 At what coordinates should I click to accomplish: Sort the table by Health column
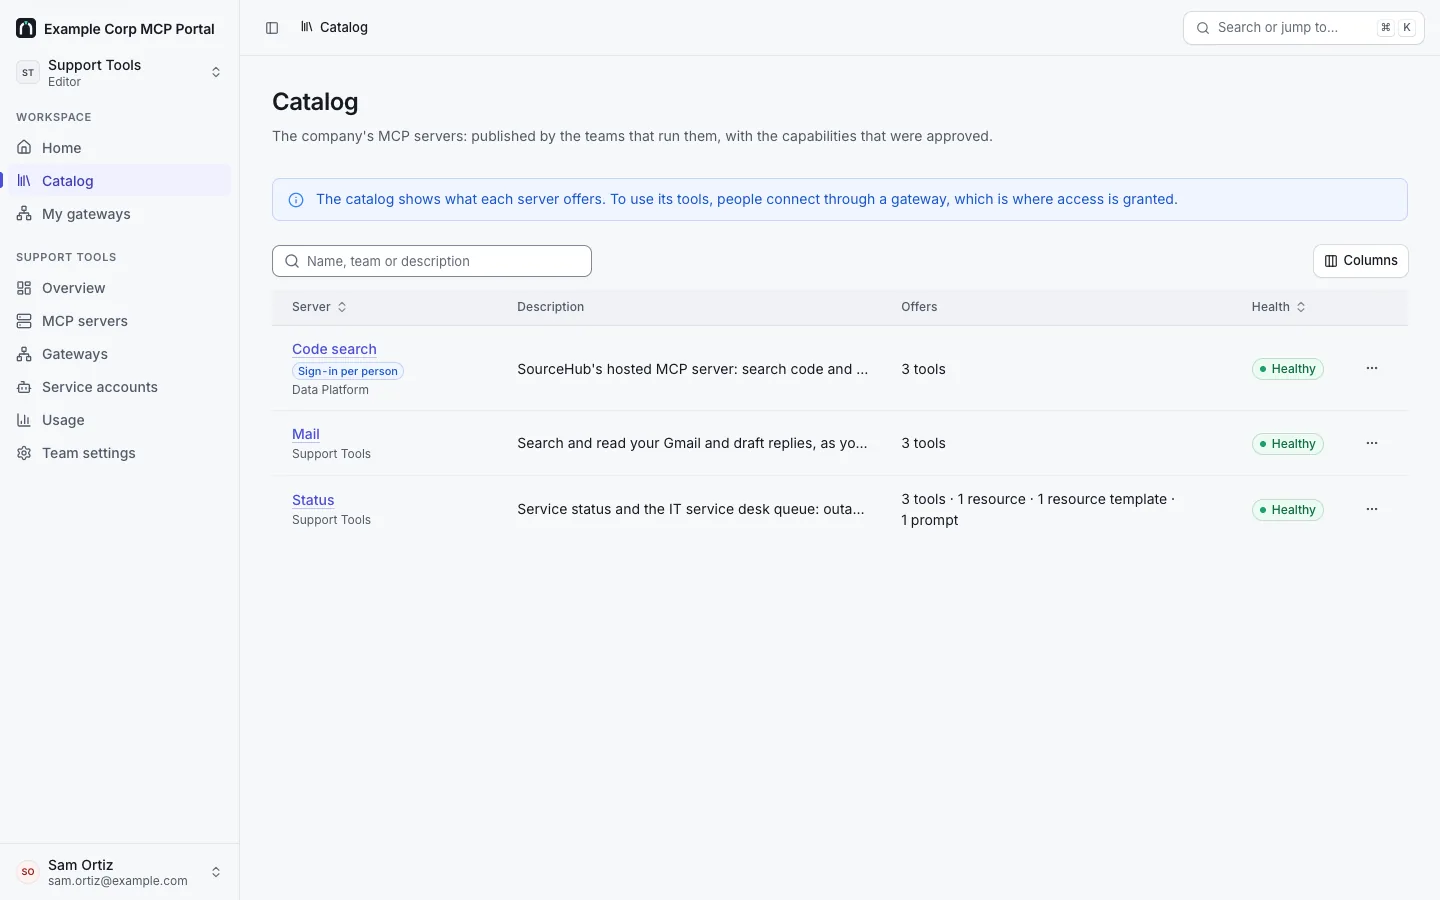coord(1278,307)
